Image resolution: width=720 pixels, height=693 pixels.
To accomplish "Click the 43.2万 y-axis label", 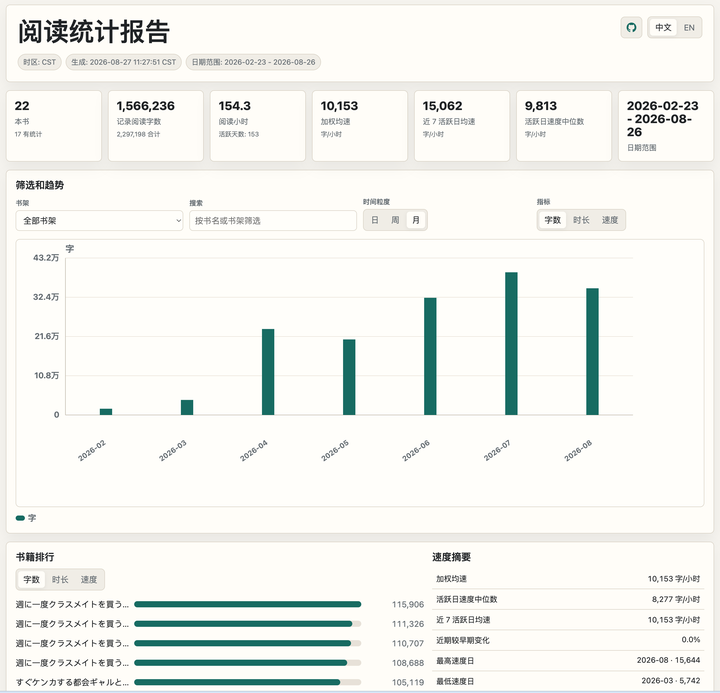I will click(46, 258).
